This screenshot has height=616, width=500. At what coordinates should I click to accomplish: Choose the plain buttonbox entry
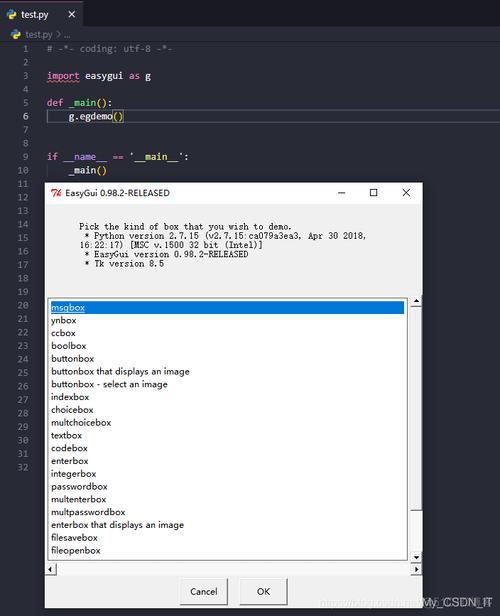coord(227,359)
